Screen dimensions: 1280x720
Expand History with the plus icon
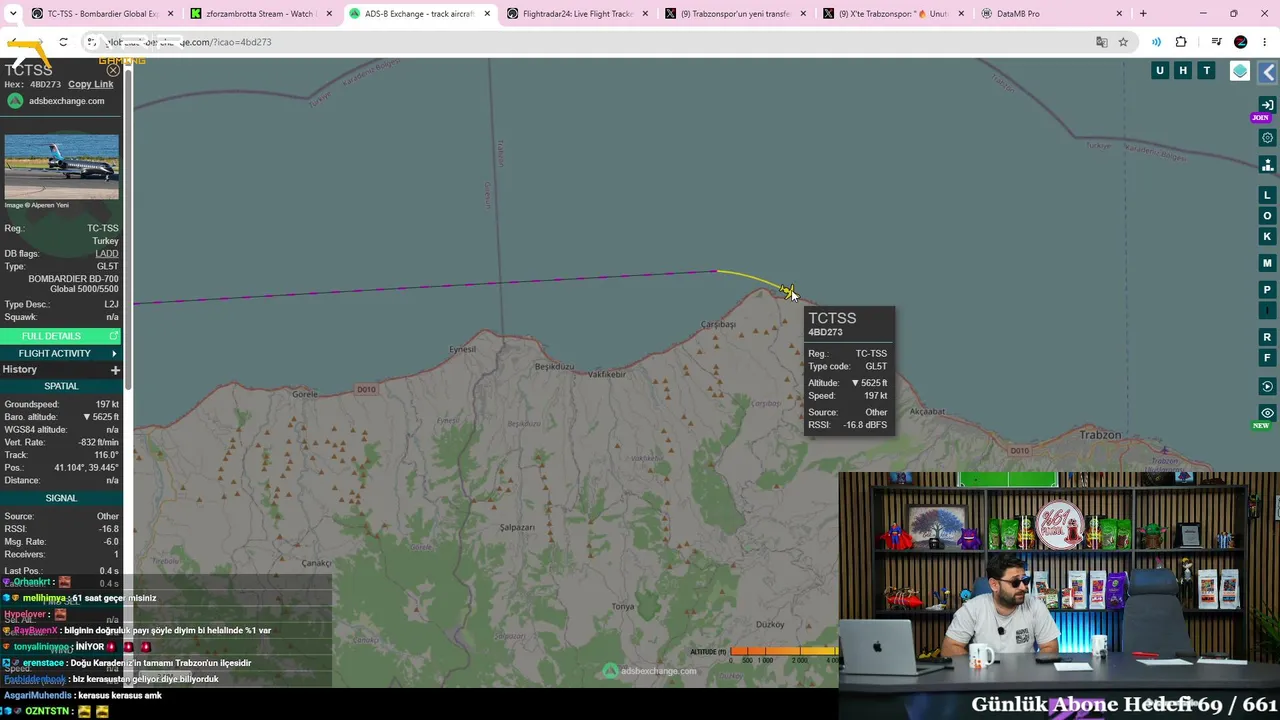tap(115, 370)
